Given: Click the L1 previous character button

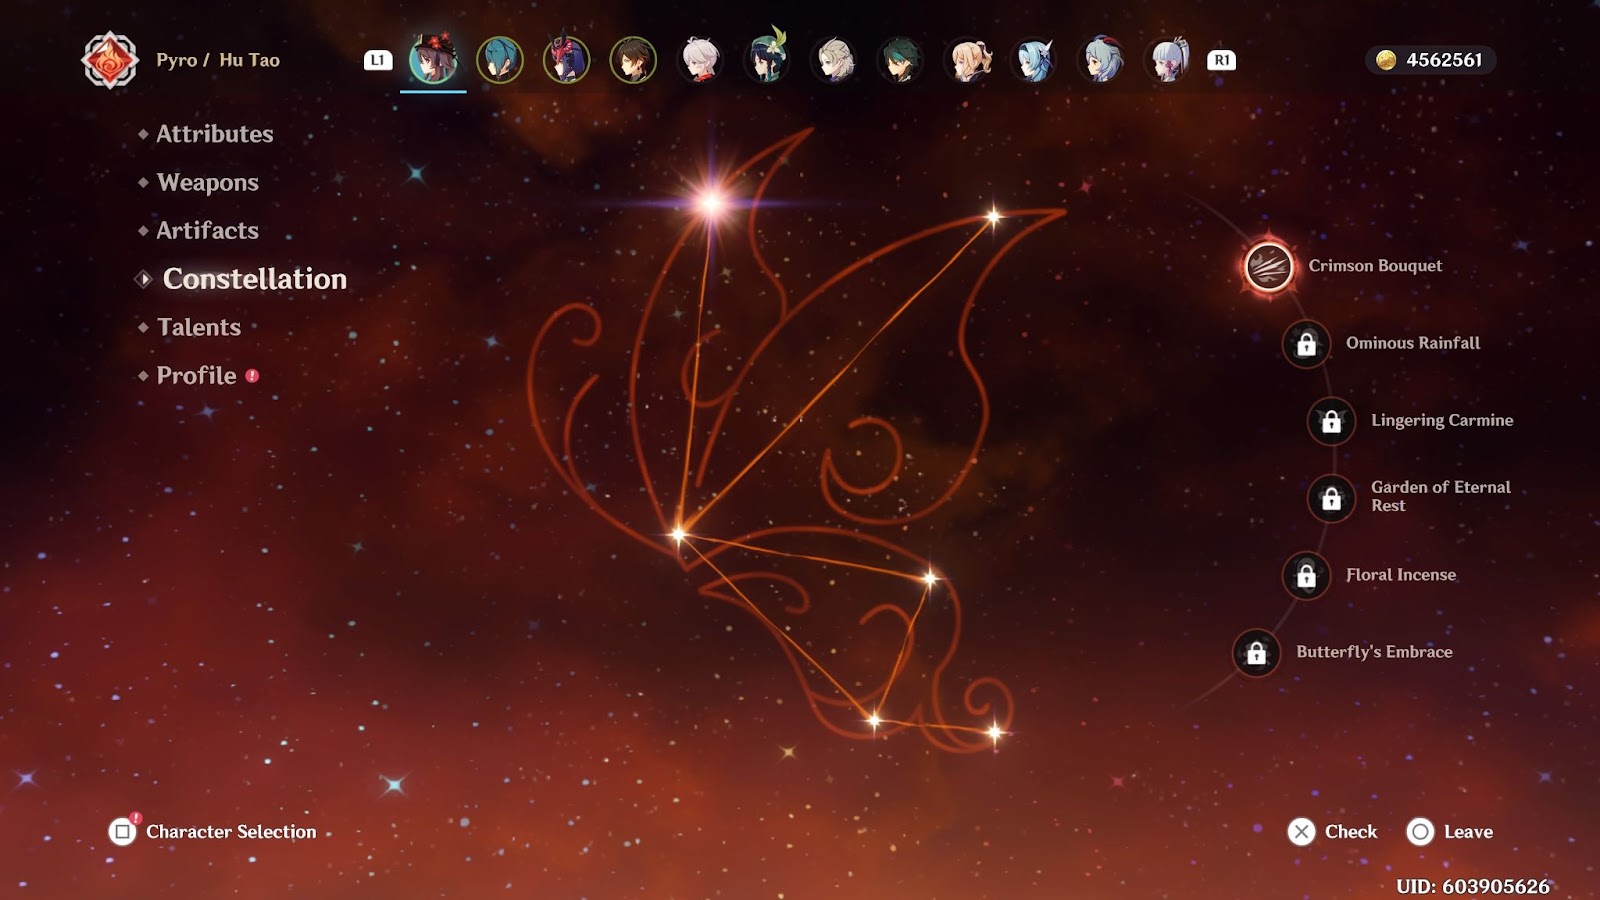Looking at the screenshot, I should 378,60.
